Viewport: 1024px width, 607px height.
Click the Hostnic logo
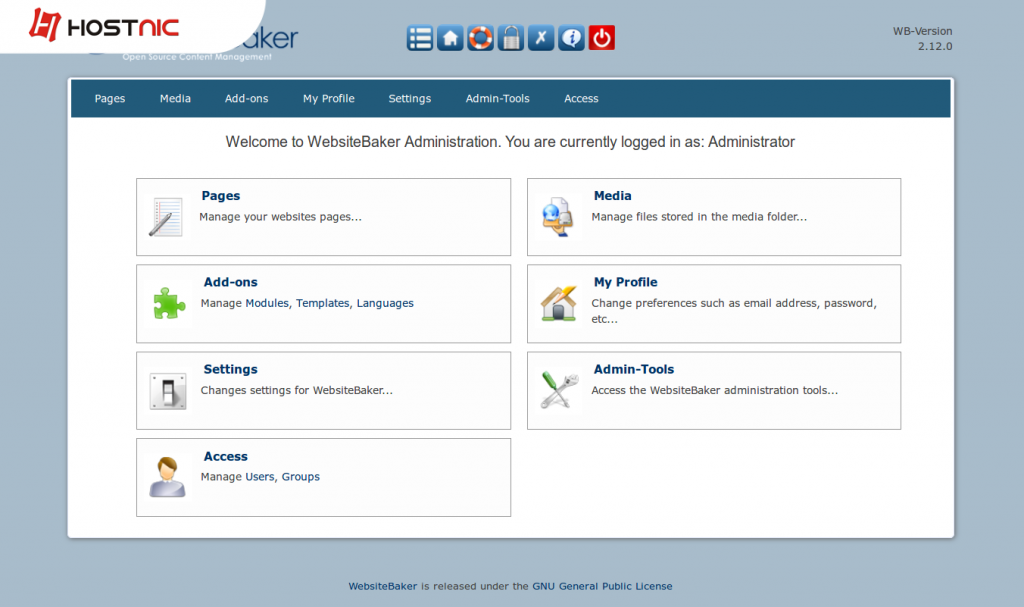click(x=104, y=26)
